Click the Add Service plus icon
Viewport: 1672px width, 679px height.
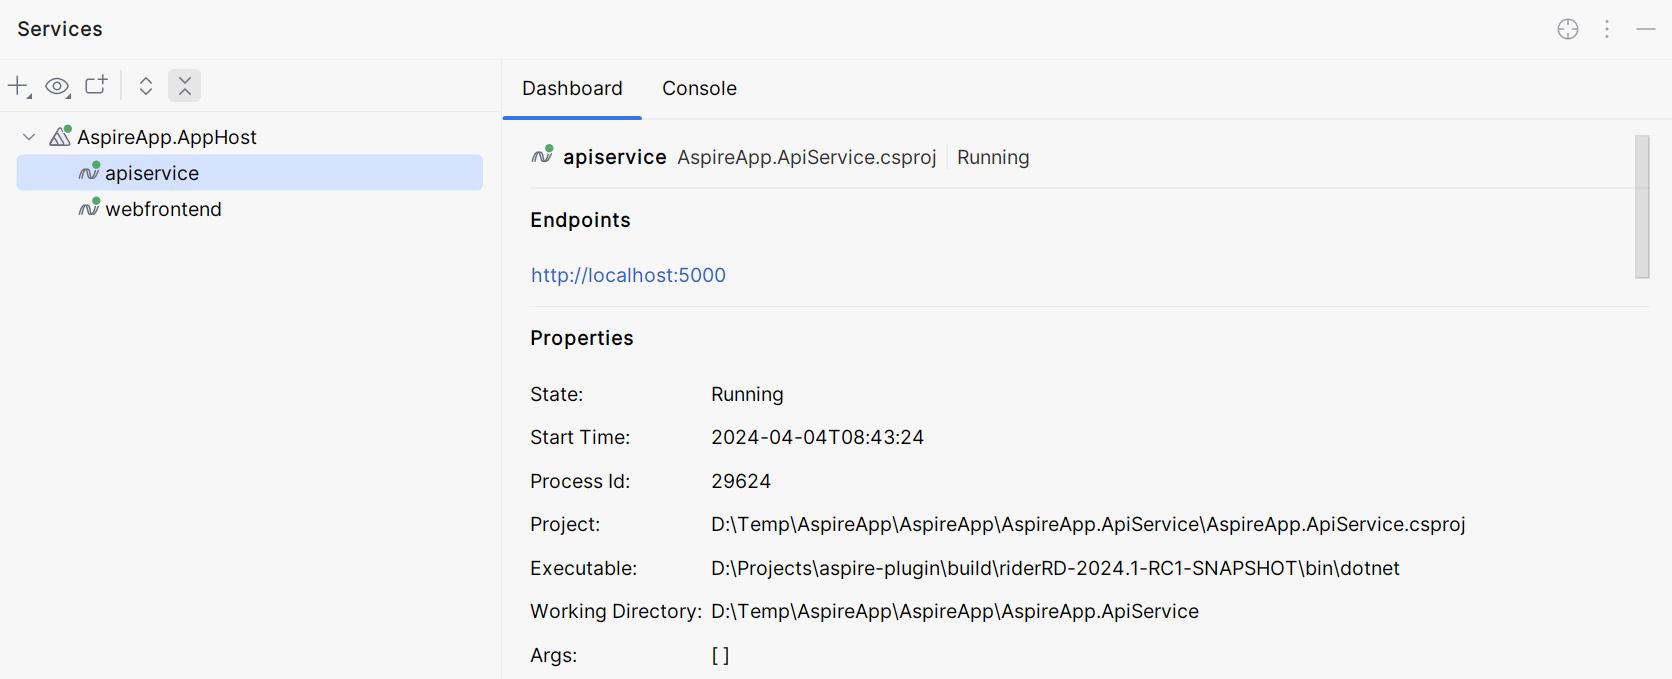[18, 86]
